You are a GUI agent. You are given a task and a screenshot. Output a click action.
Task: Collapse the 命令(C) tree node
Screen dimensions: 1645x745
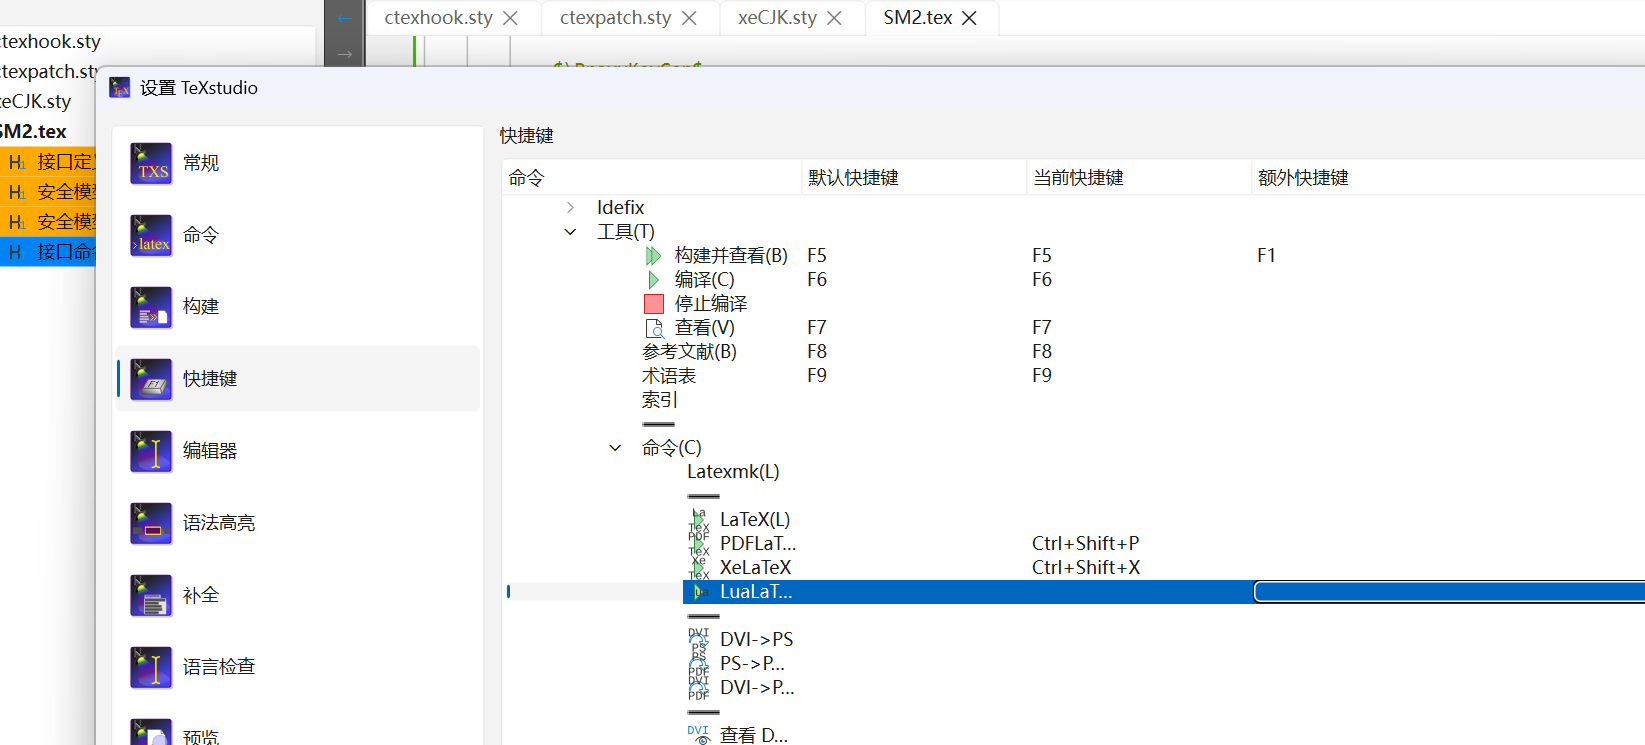pos(615,448)
